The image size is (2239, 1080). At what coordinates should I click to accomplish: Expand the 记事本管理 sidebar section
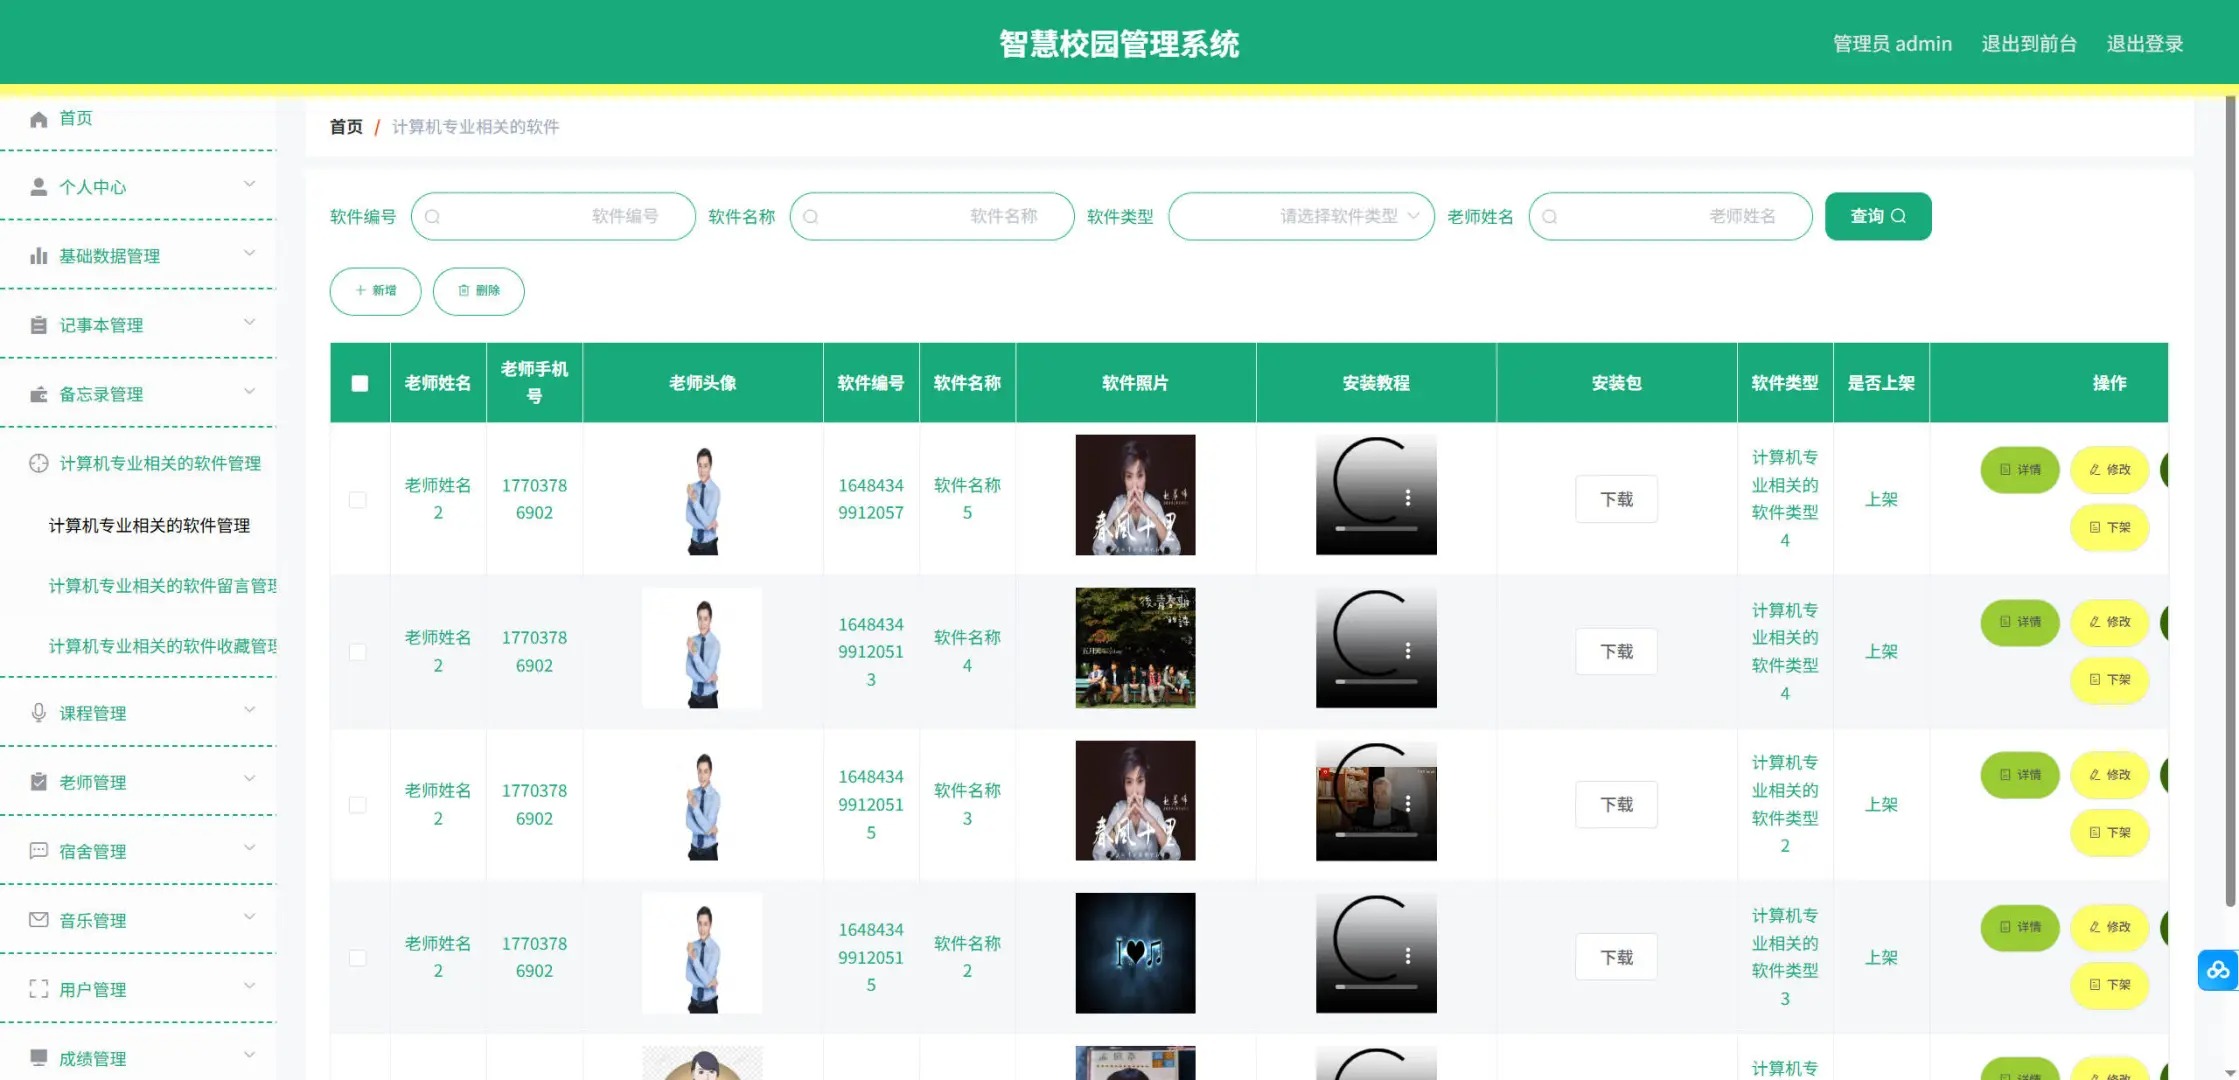click(x=138, y=325)
